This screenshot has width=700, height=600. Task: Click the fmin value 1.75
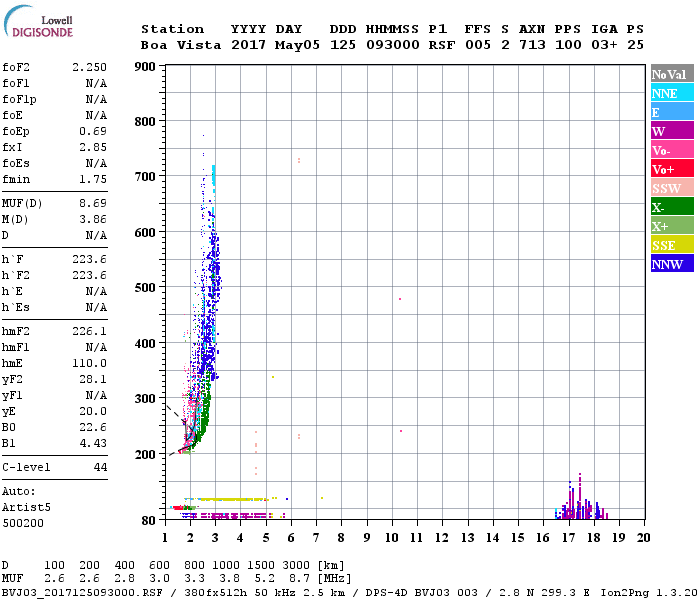tap(93, 179)
